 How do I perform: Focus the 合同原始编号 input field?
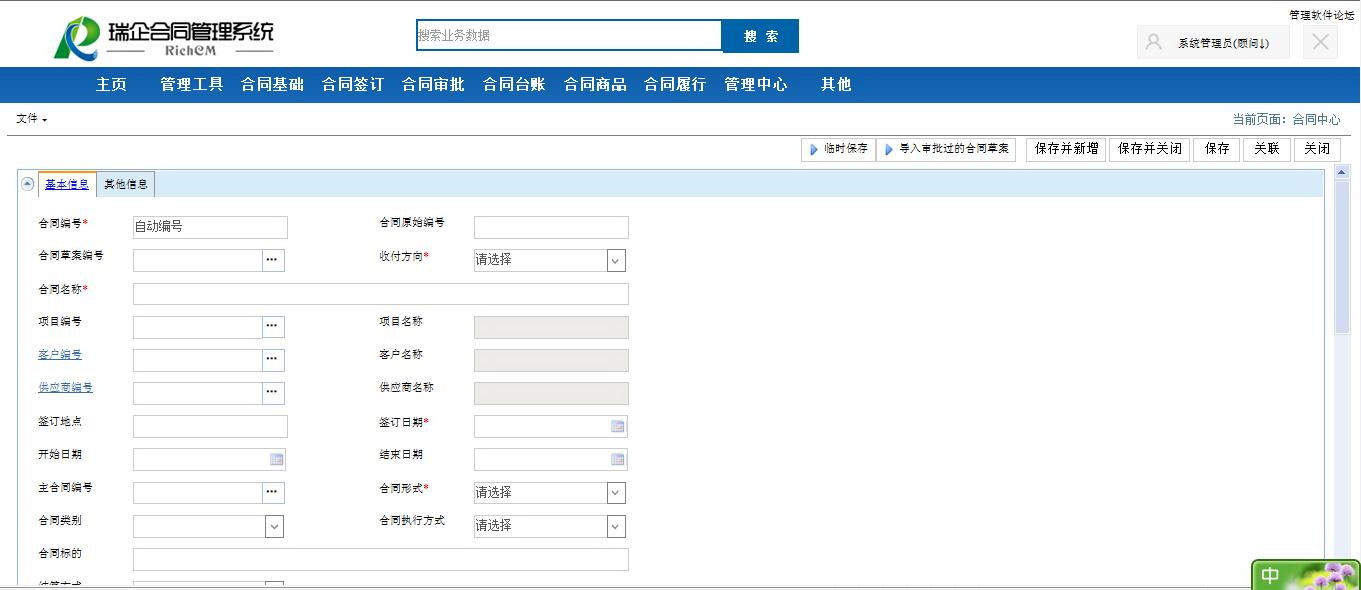551,227
